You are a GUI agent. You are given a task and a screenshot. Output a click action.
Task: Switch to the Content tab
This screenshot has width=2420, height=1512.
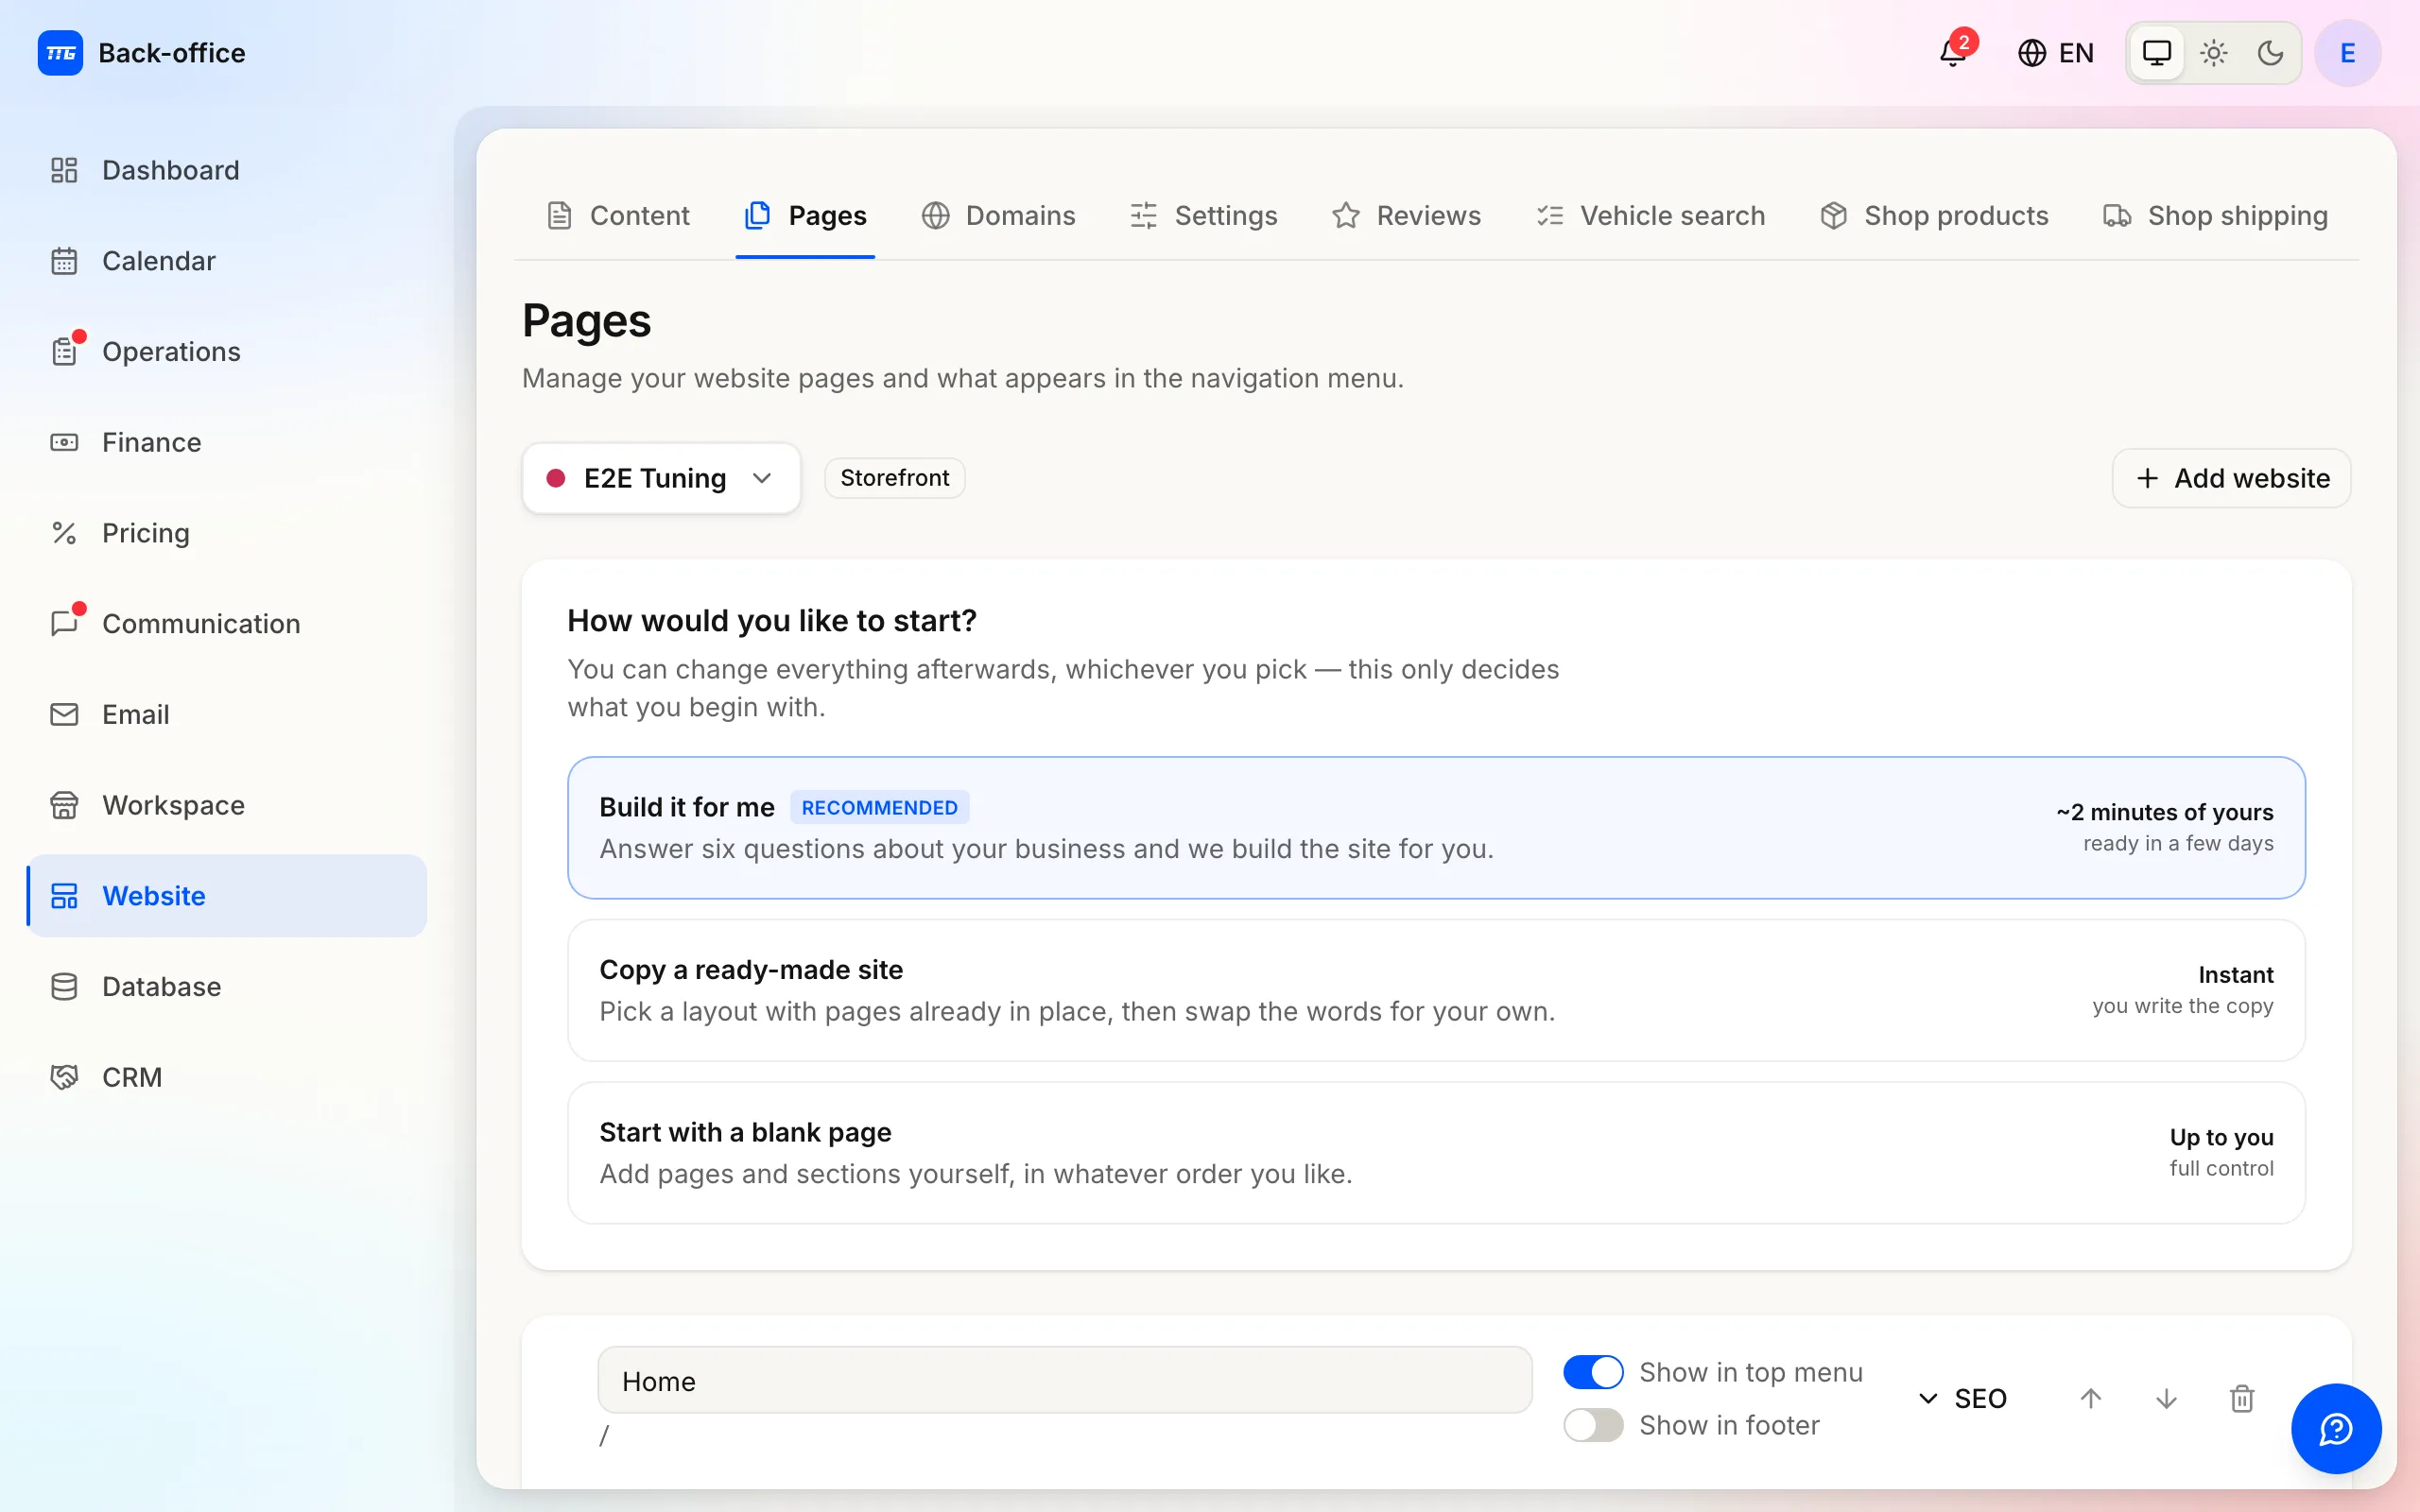(x=618, y=215)
